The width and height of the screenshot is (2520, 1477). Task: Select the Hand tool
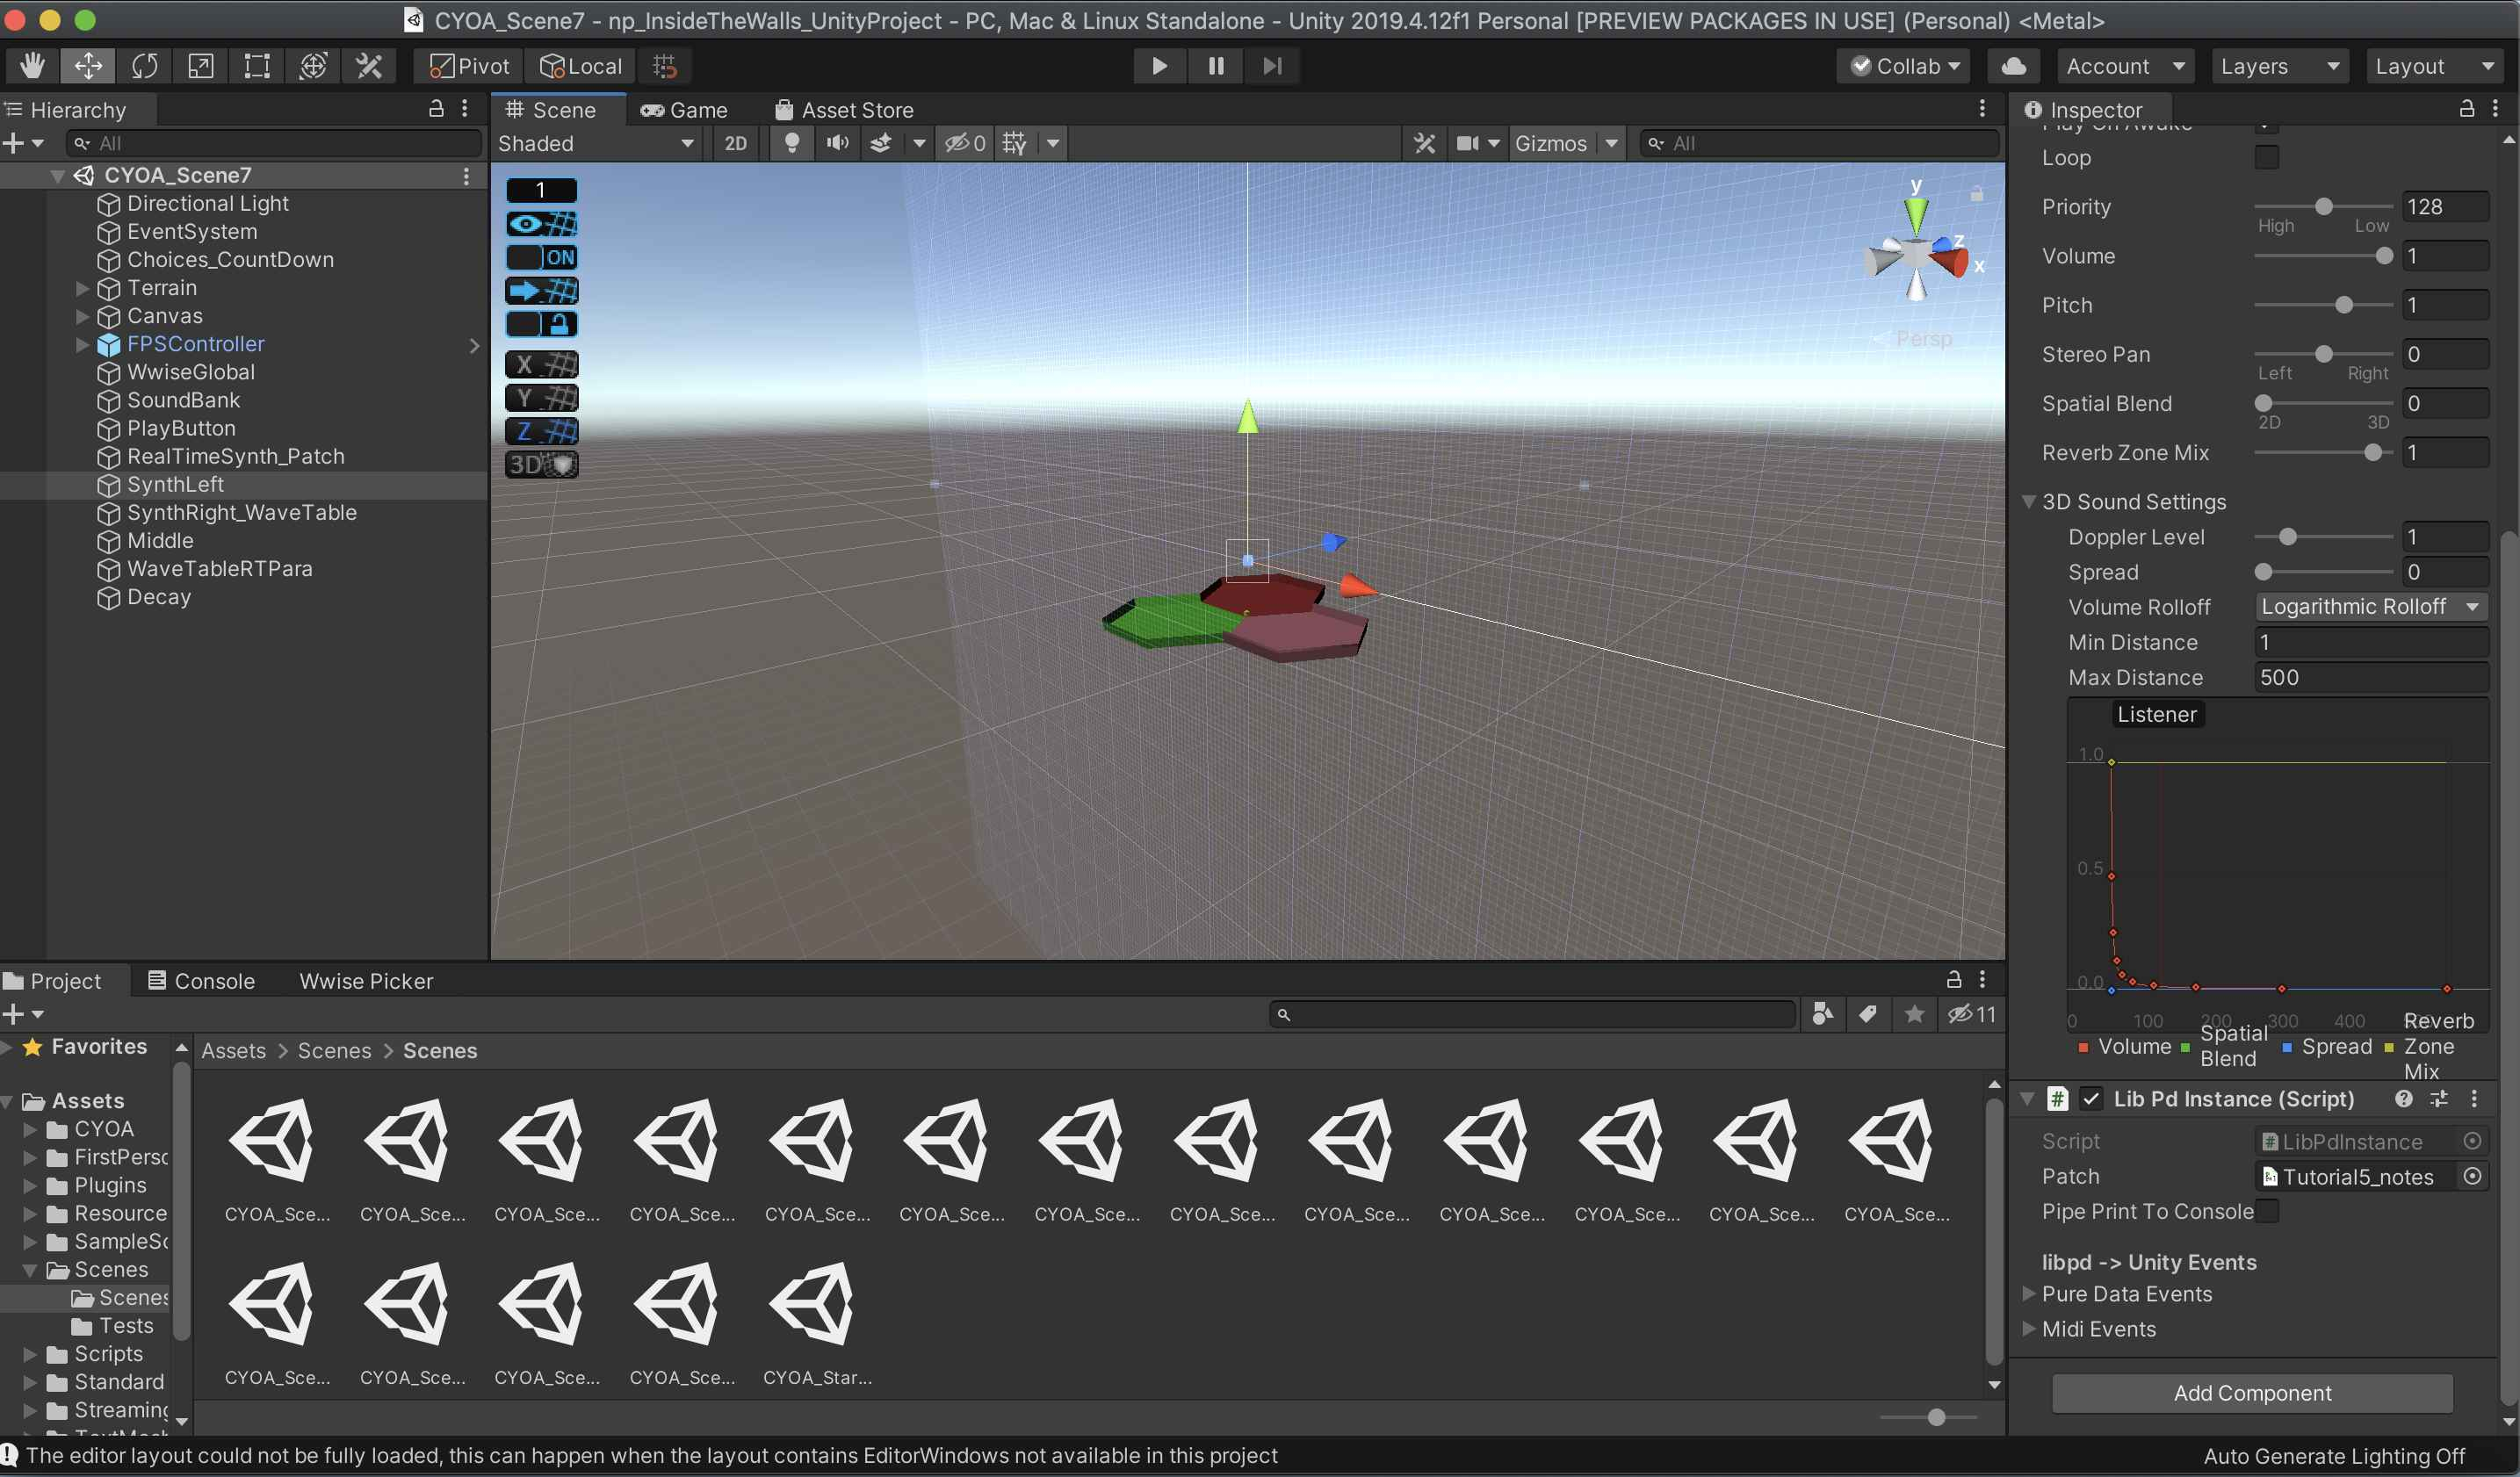coord(32,66)
